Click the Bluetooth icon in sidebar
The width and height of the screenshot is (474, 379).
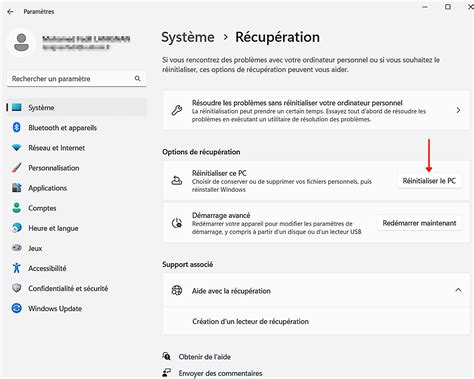[17, 127]
